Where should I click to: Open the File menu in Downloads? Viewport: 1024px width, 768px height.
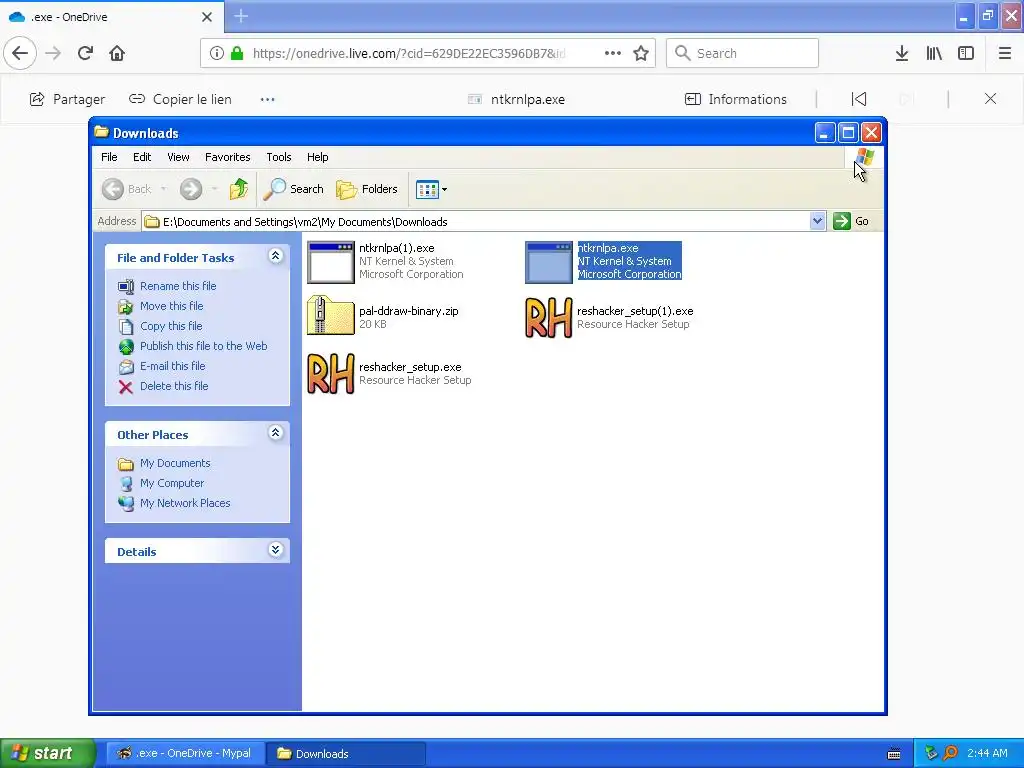[109, 157]
